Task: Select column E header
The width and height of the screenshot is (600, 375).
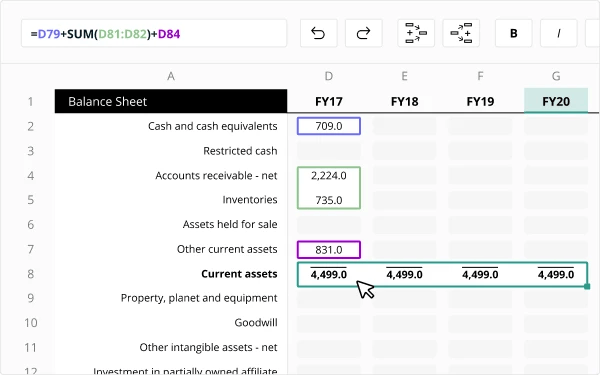Action: pos(404,76)
